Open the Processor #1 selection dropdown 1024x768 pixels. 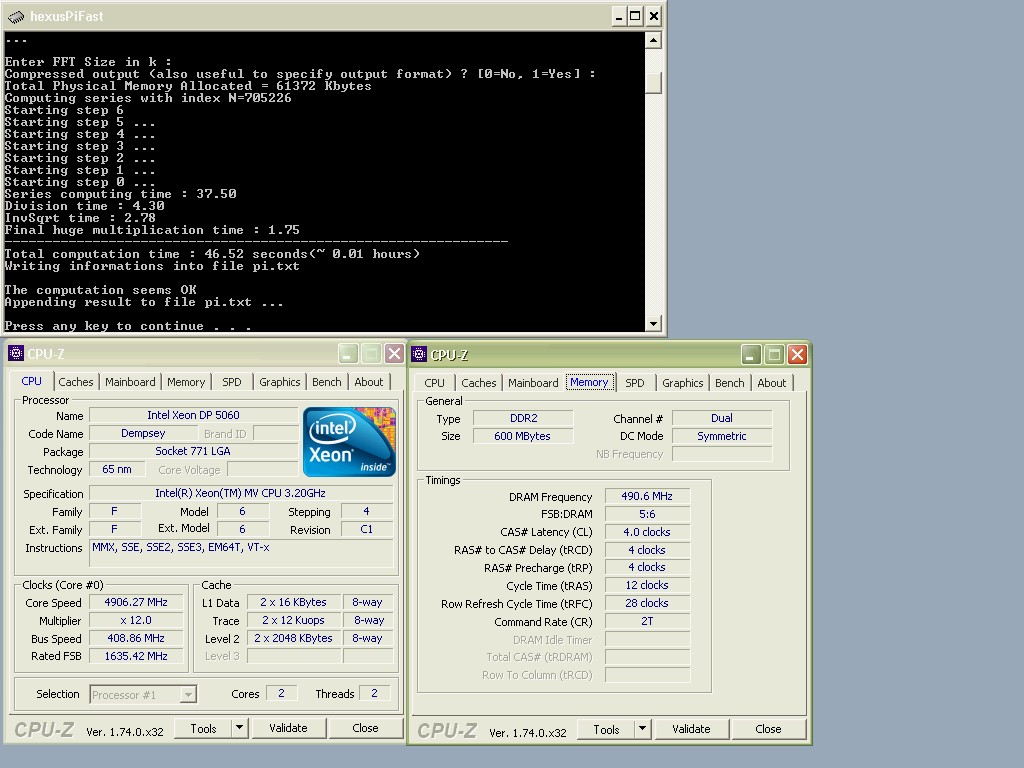pos(188,694)
